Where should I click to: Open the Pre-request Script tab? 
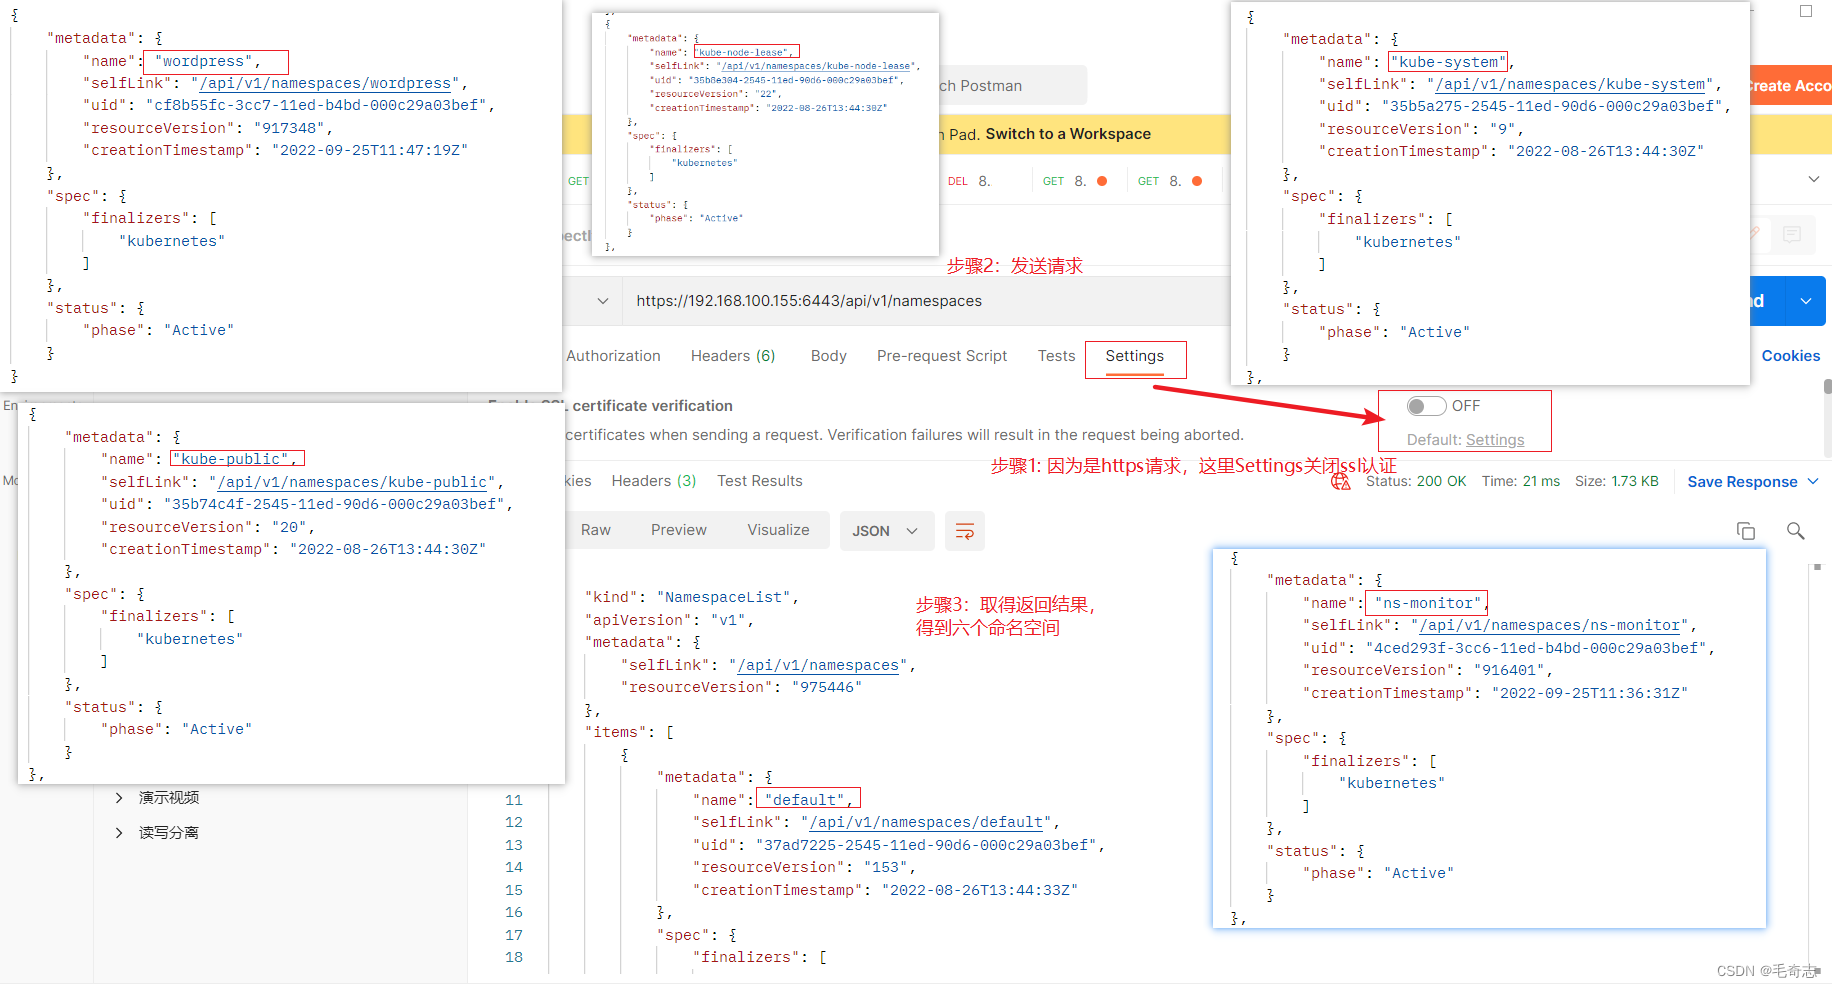(942, 356)
